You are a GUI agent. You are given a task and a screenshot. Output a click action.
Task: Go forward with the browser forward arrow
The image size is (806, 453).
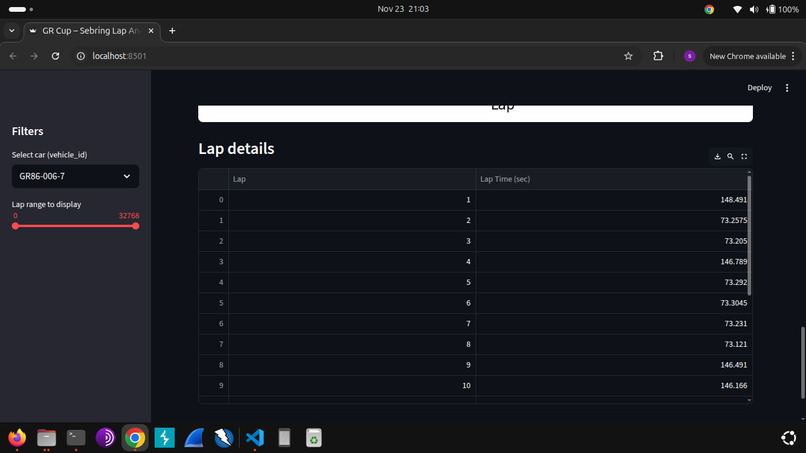click(34, 56)
